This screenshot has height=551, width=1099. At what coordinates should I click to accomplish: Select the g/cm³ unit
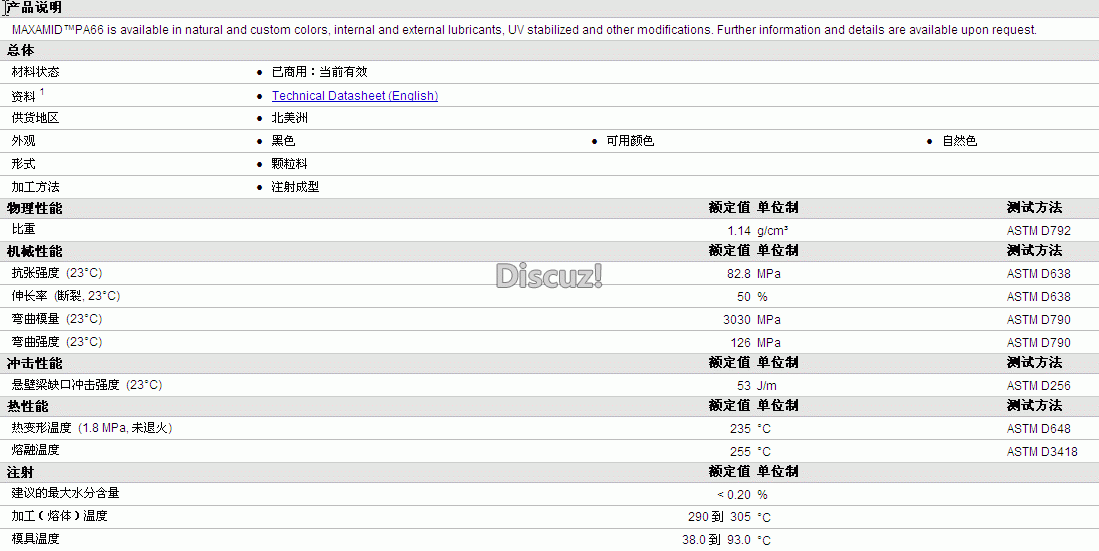click(x=772, y=231)
